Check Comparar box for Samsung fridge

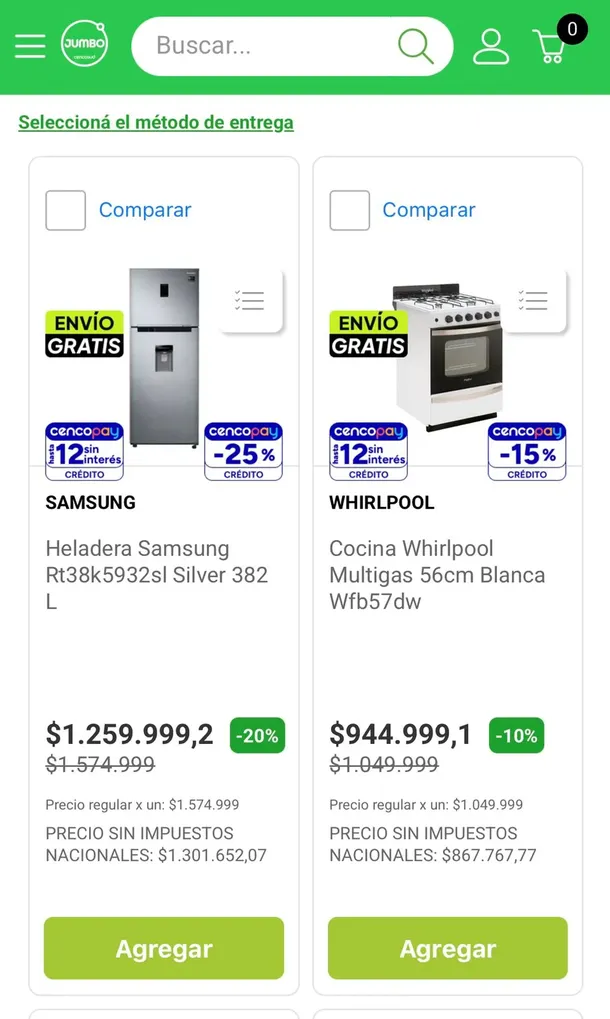[66, 210]
